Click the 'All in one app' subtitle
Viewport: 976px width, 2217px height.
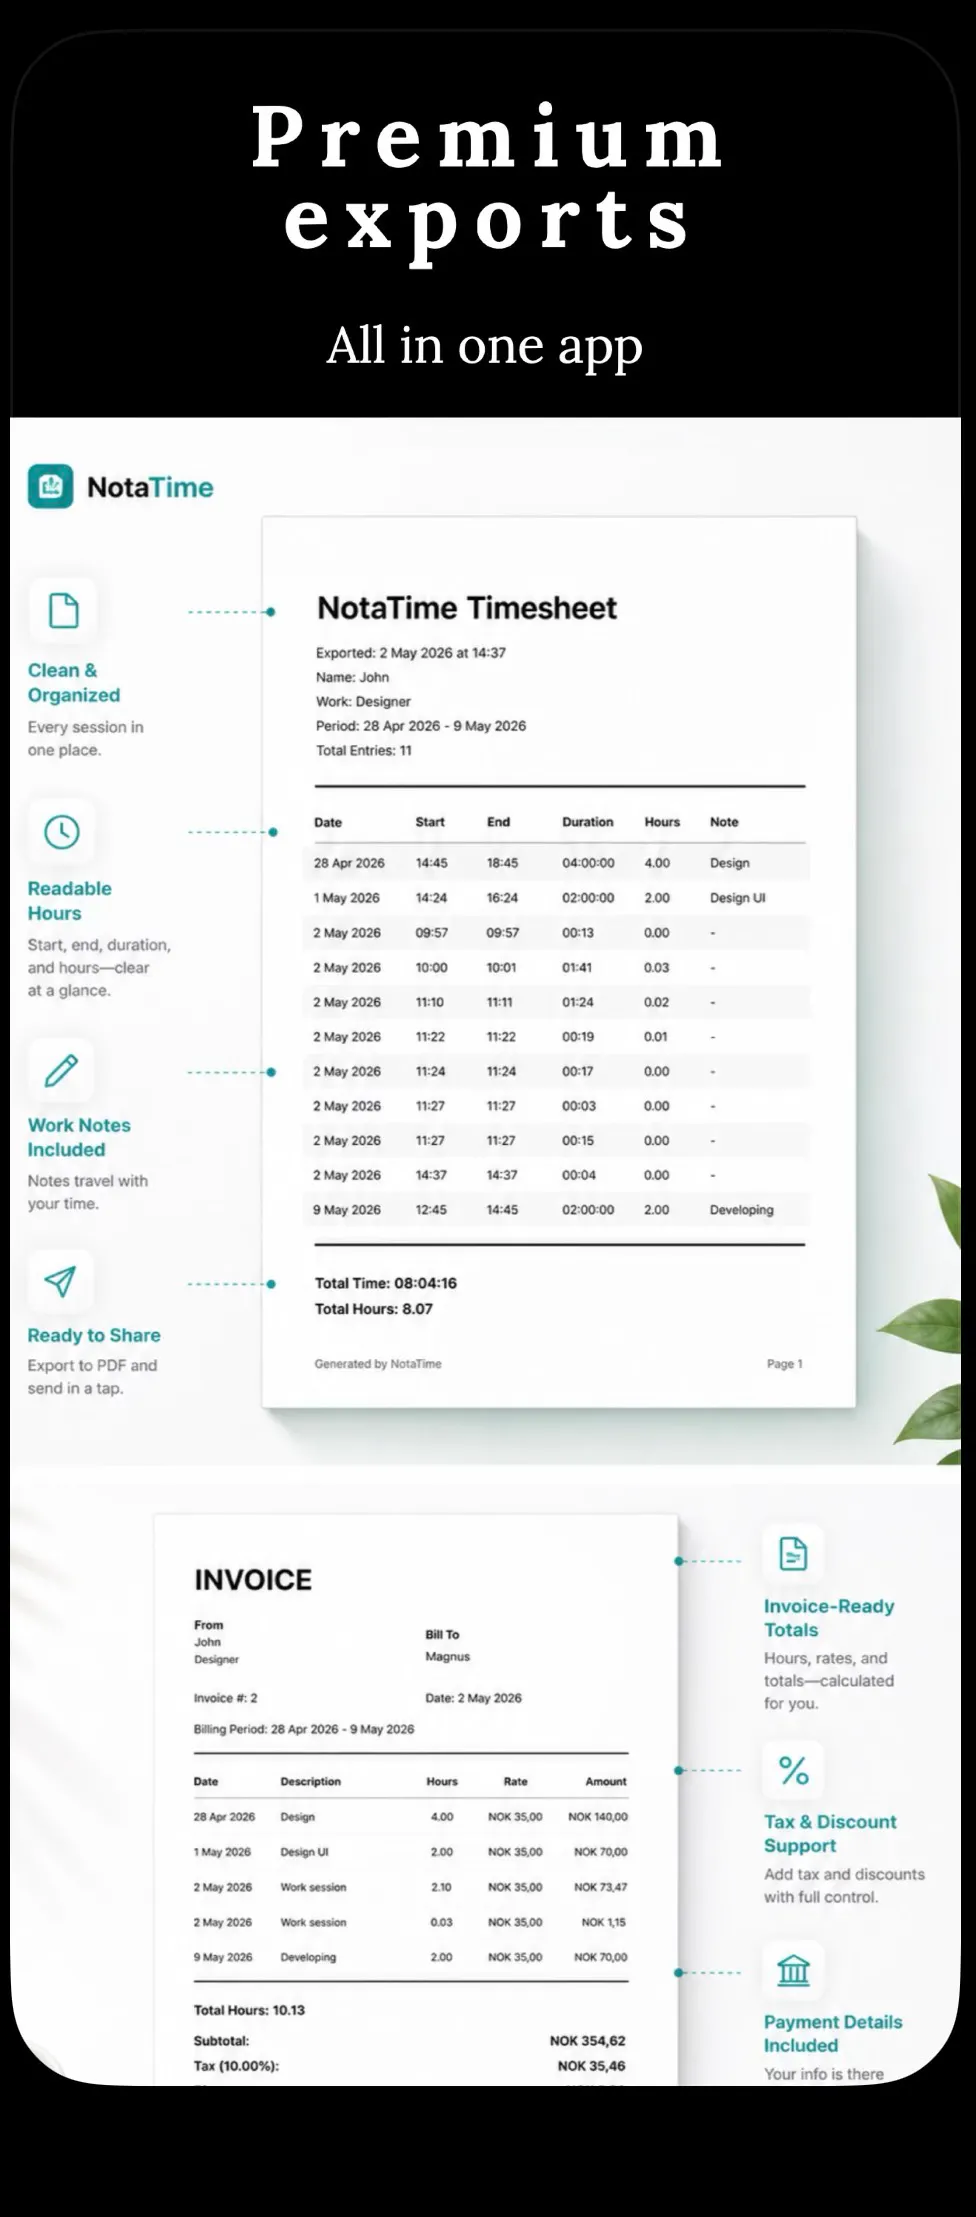pos(485,346)
